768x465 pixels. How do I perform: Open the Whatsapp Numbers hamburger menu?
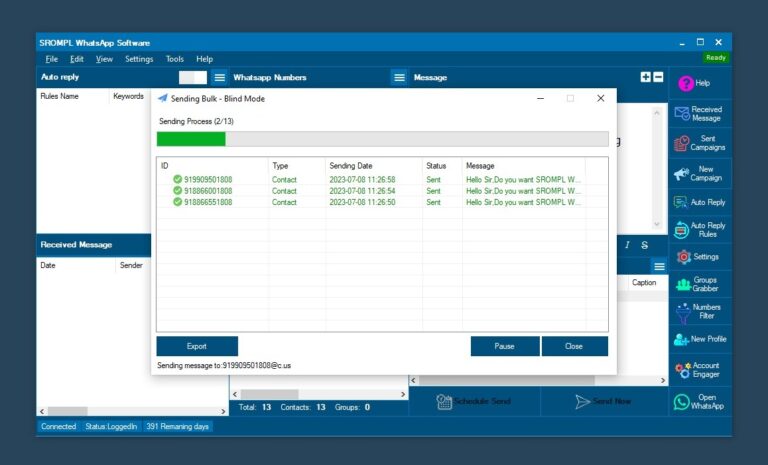219,77
